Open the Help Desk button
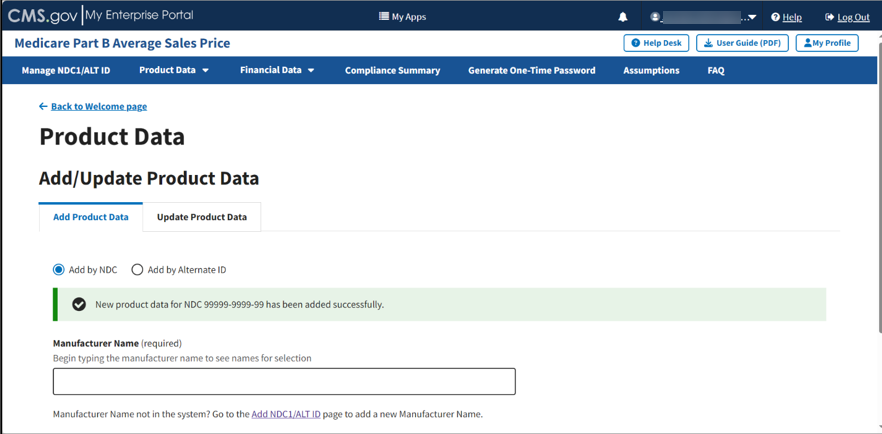This screenshot has height=434, width=882. tap(656, 43)
